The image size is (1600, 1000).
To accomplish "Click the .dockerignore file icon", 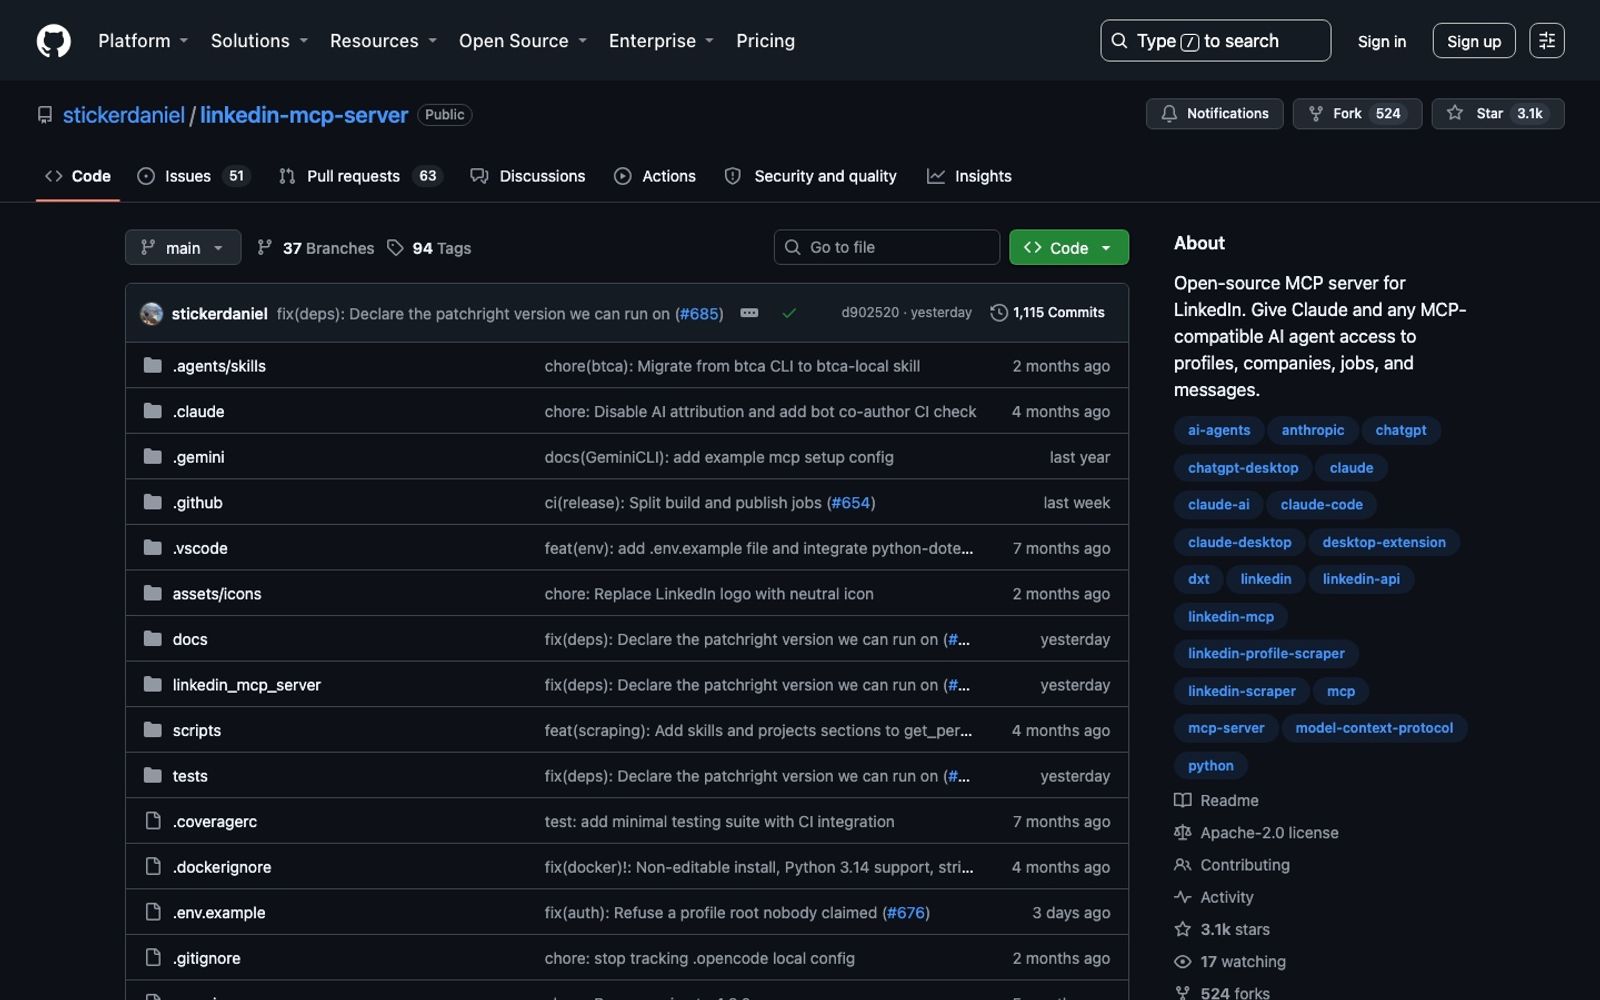I will click(153, 866).
